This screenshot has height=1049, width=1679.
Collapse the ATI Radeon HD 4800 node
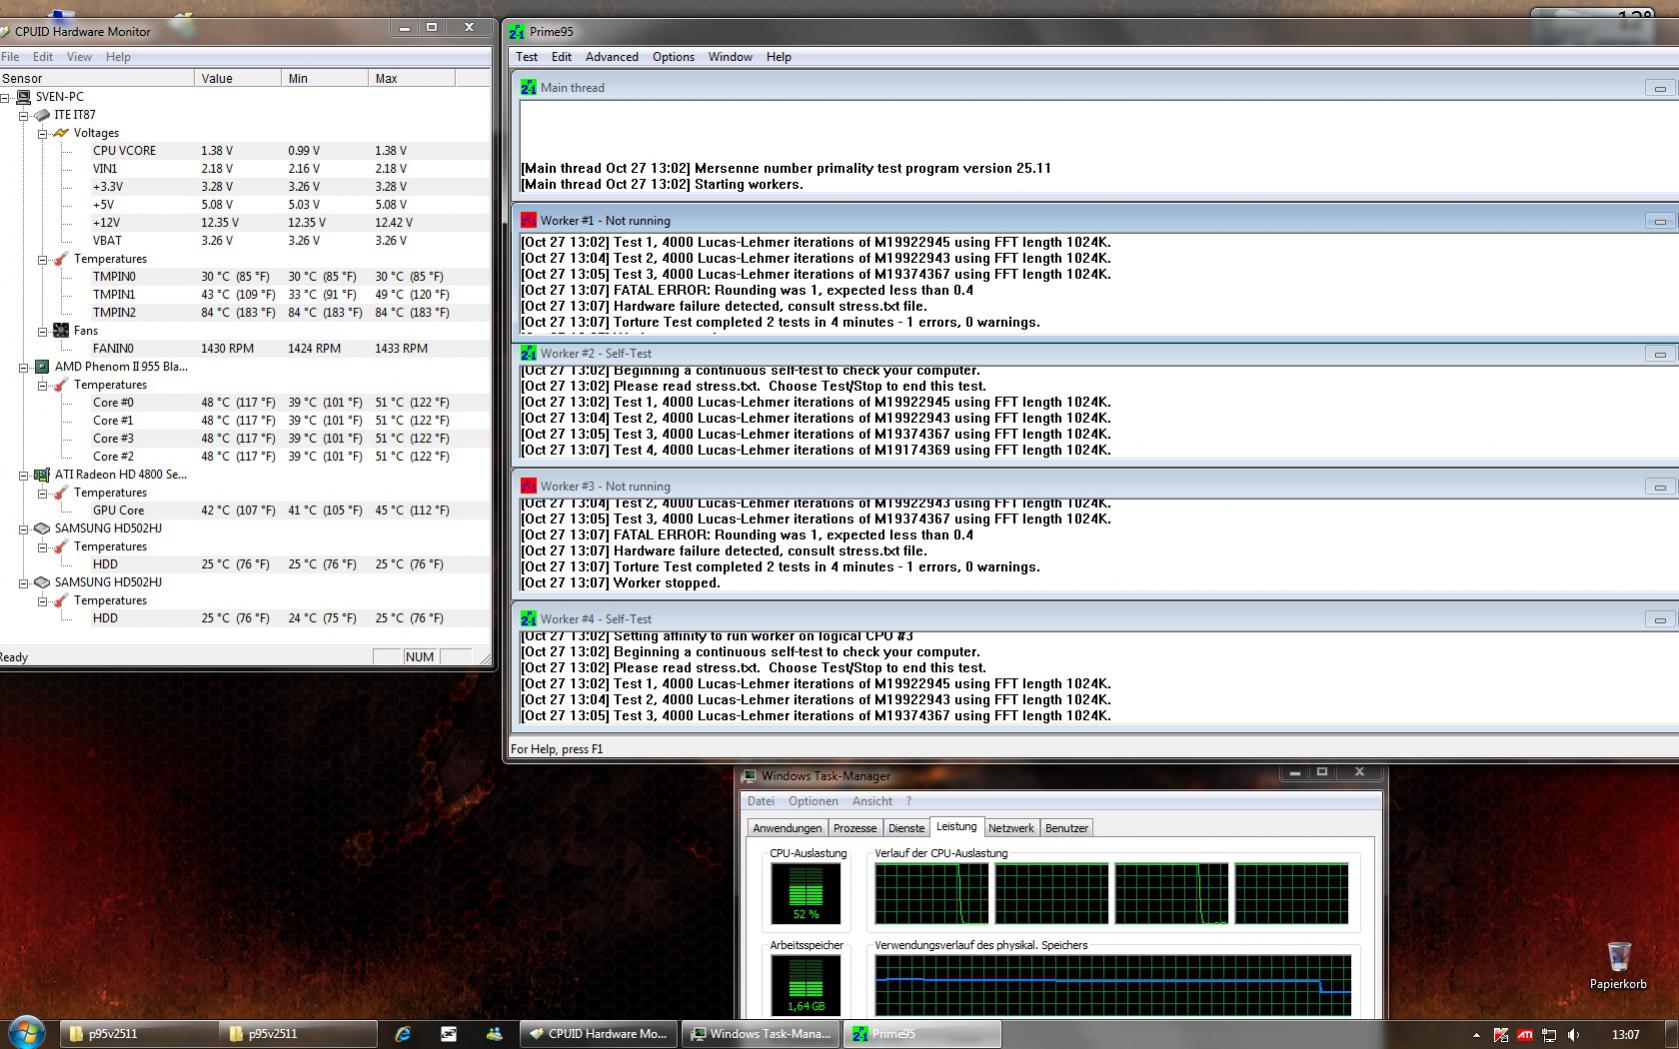24,475
